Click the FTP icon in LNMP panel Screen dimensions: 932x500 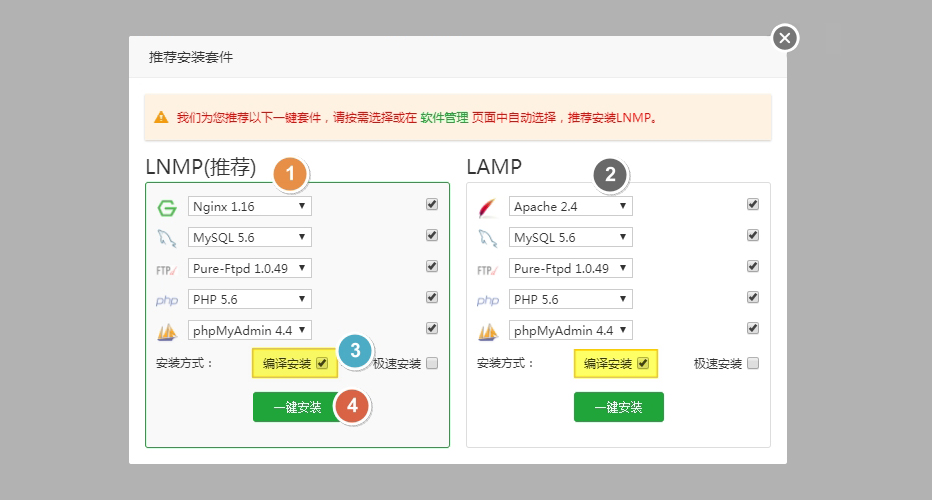[x=166, y=271]
